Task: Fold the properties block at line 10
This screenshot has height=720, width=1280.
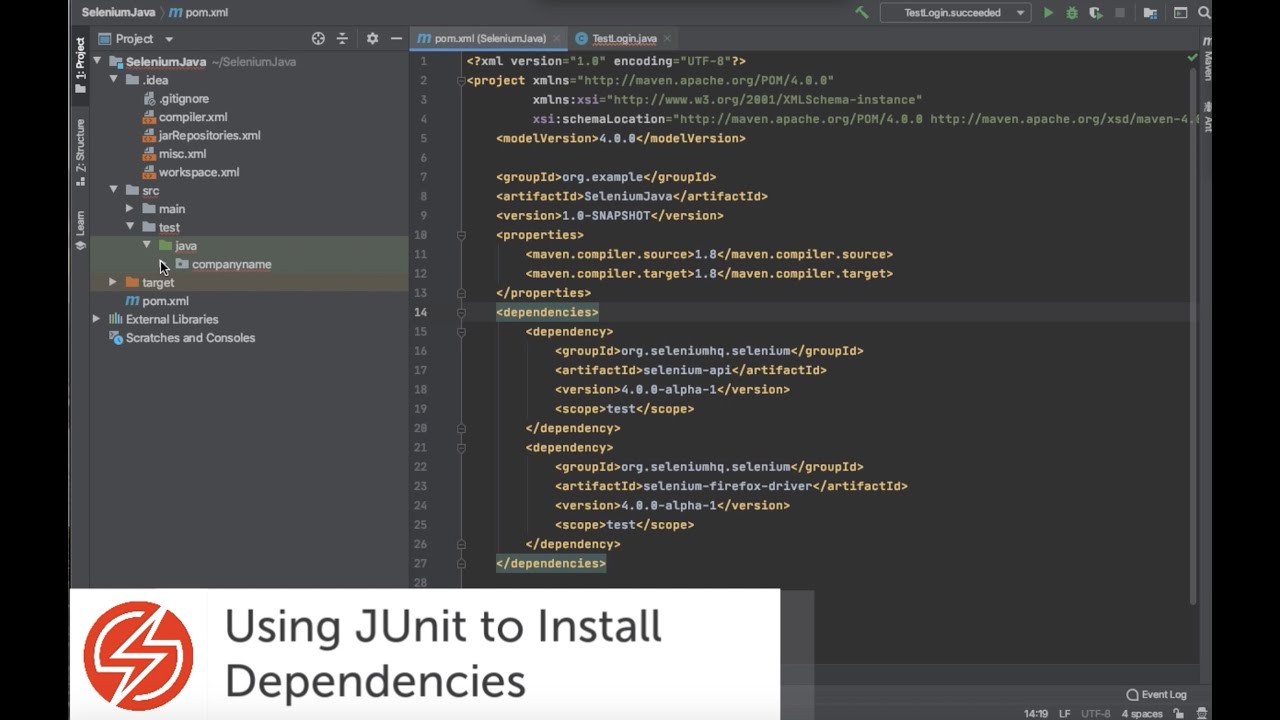Action: (x=461, y=235)
